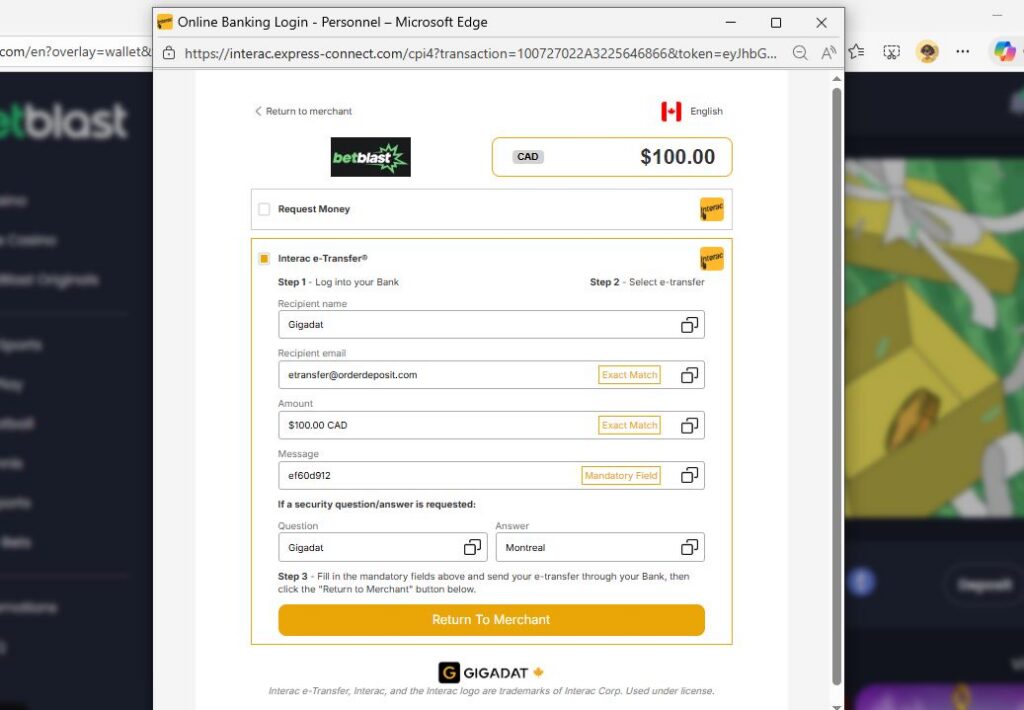Click Return to merchant link at top
Screen dimensions: 1024x710
tap(303, 111)
